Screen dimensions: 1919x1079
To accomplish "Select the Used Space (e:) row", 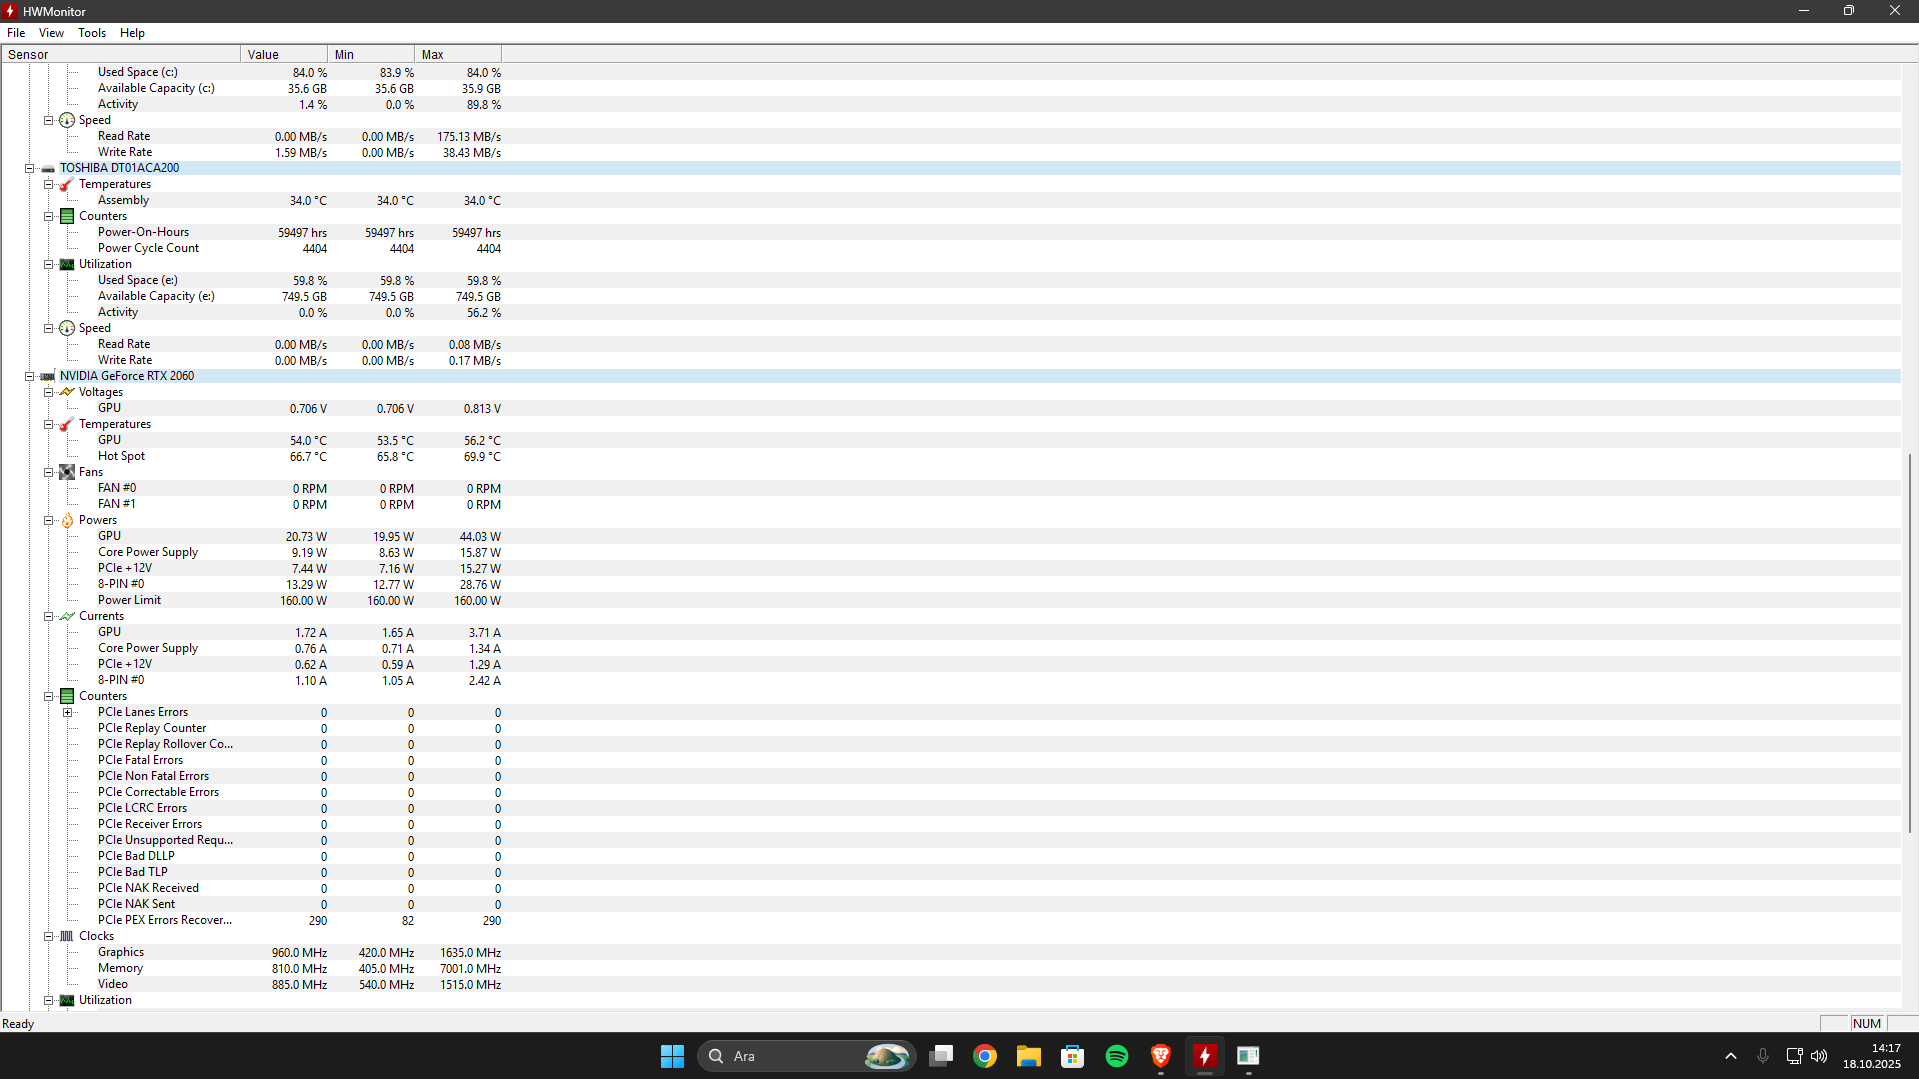I will pyautogui.click(x=951, y=280).
